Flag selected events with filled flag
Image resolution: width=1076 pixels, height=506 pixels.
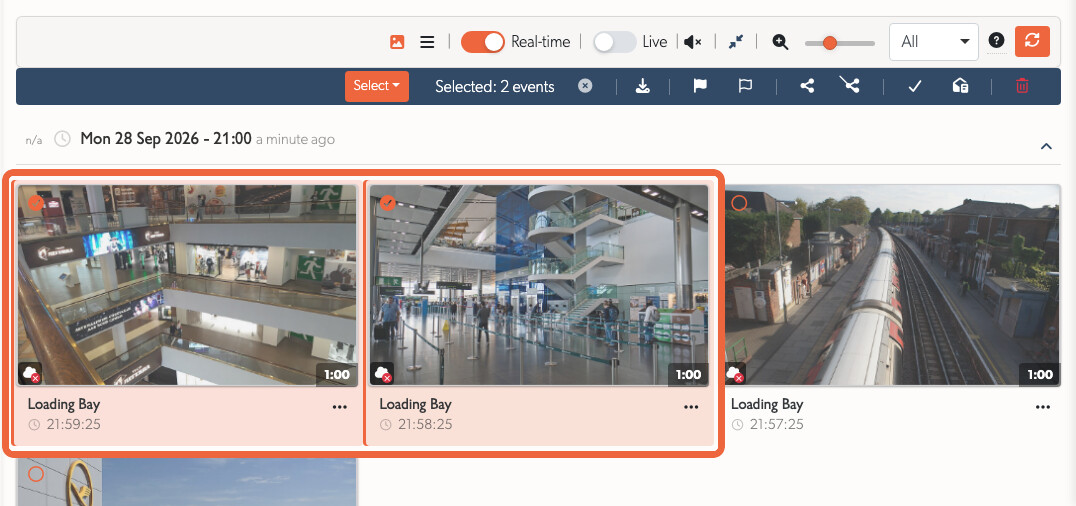click(700, 86)
